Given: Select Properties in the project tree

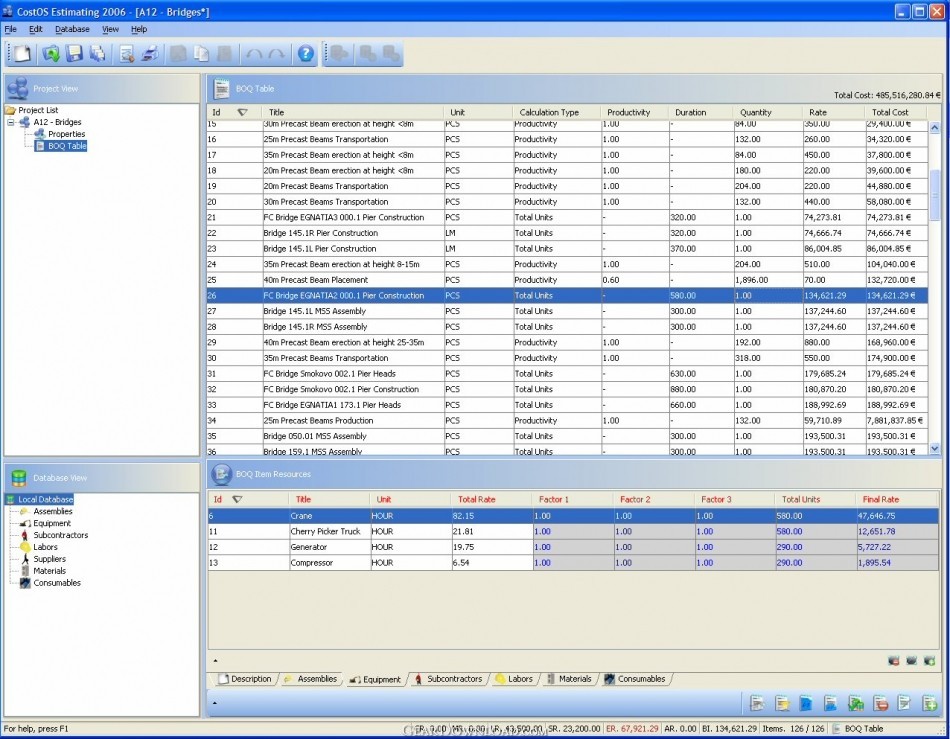Looking at the screenshot, I should 67,134.
